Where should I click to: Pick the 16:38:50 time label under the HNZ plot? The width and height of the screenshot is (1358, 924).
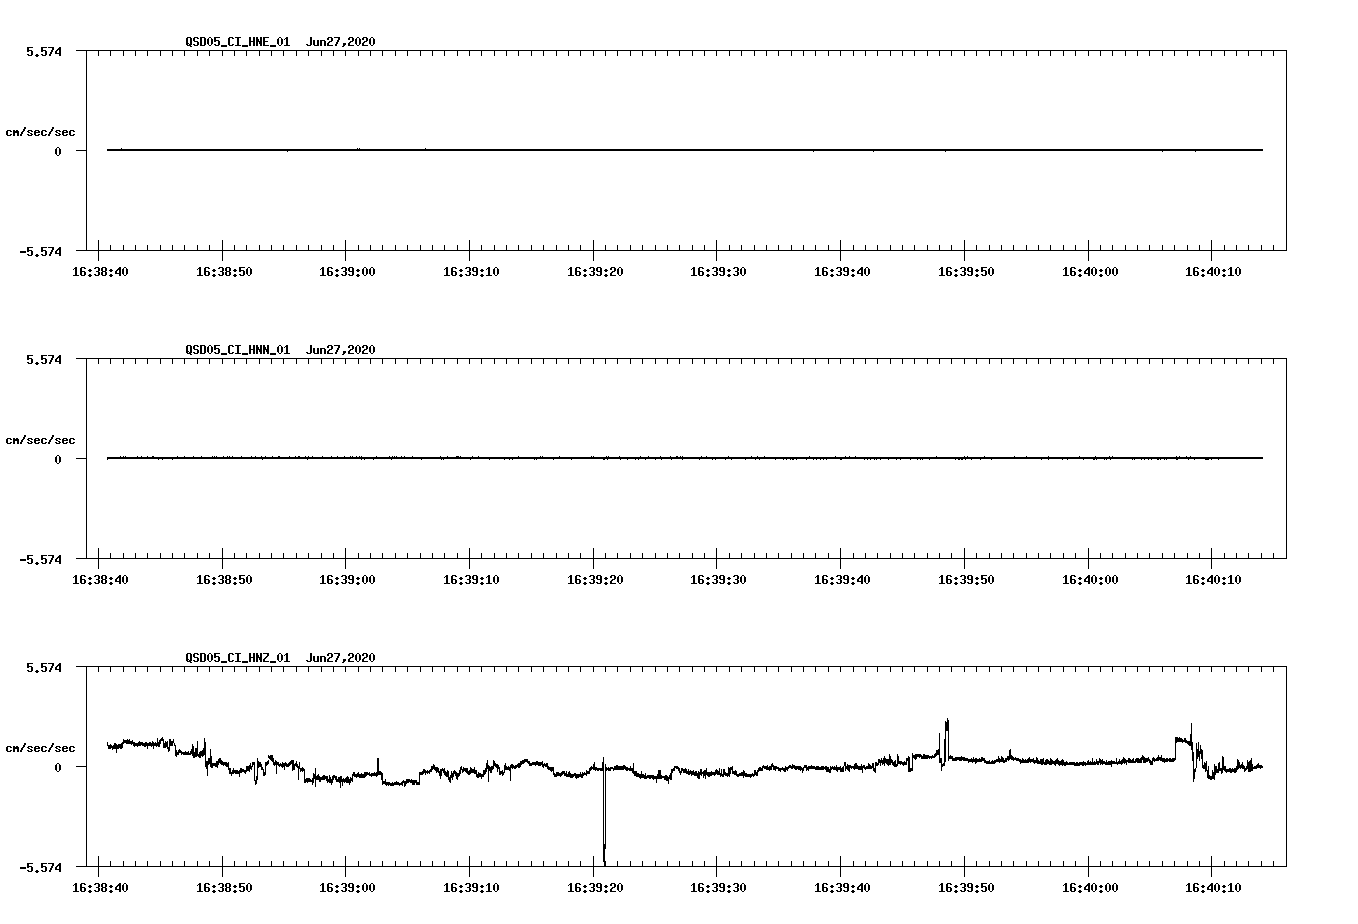click(223, 887)
